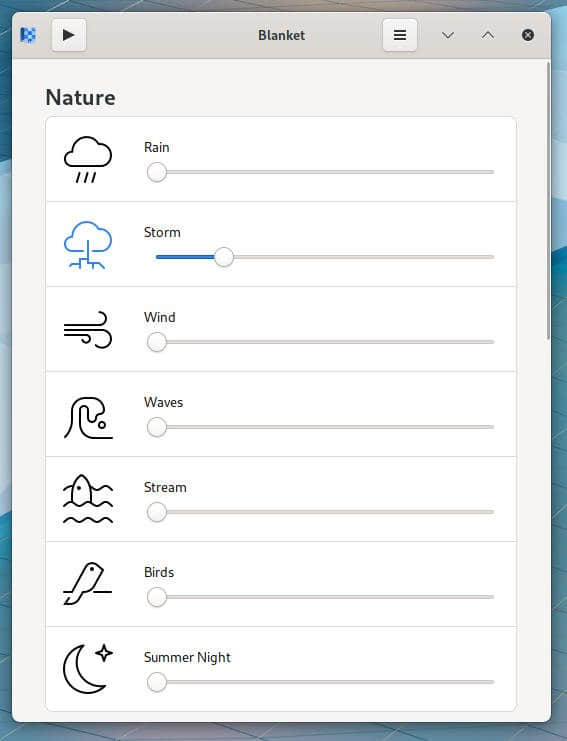Screen dimensions: 567x741
Task: Click the Waves icon
Action: pos(88,417)
